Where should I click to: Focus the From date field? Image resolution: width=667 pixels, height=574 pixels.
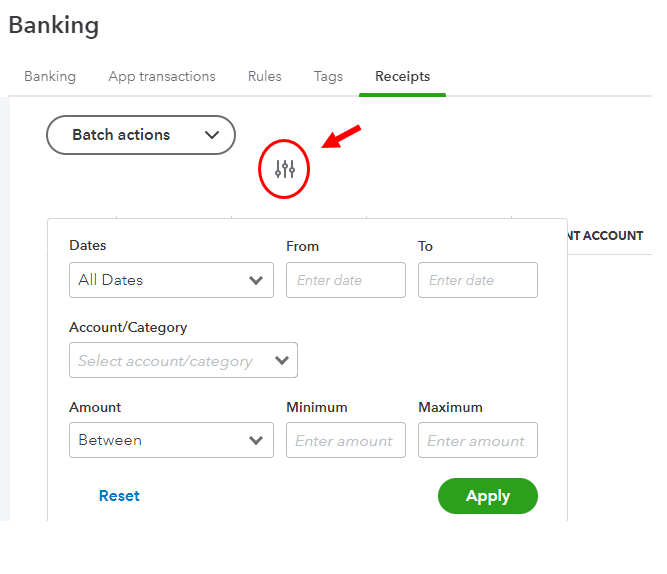(345, 280)
